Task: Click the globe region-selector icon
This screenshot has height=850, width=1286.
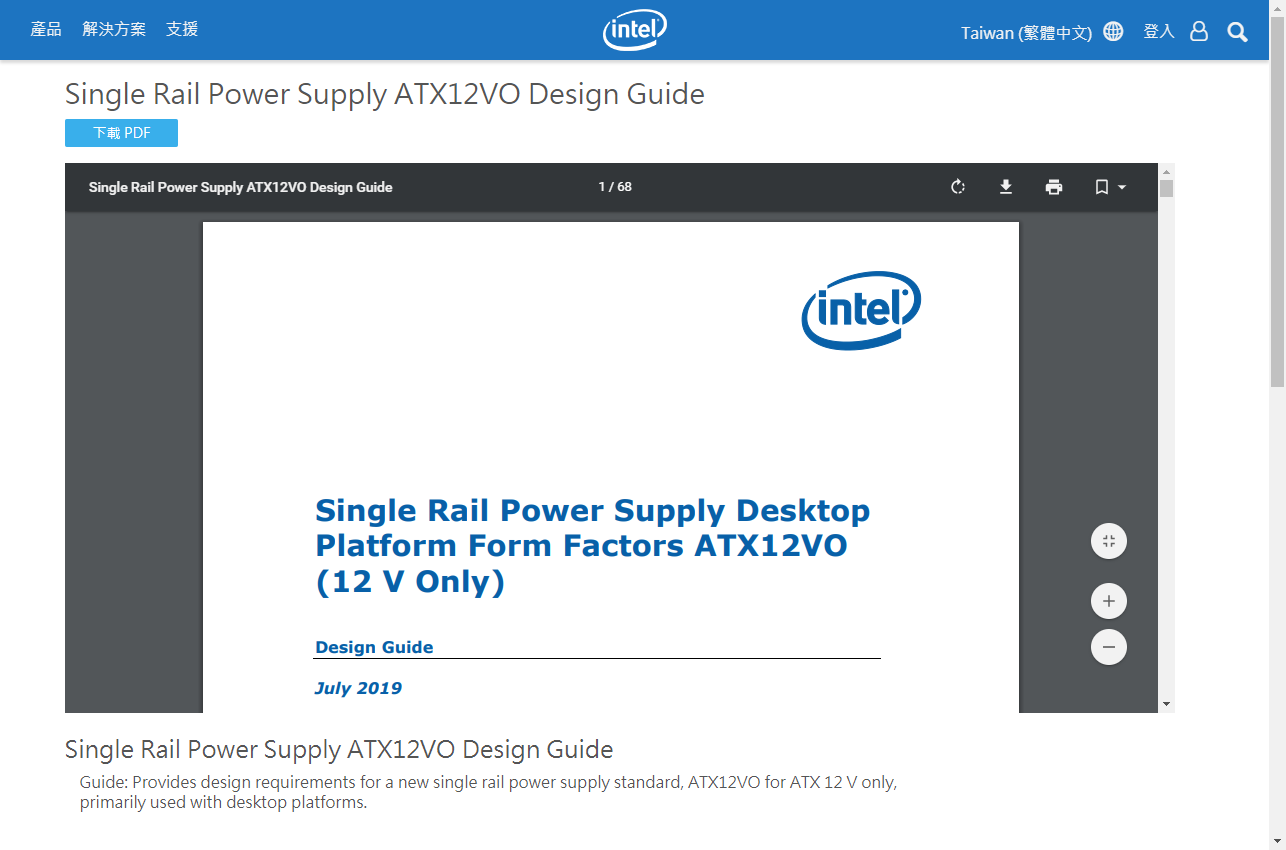Action: pyautogui.click(x=1113, y=31)
